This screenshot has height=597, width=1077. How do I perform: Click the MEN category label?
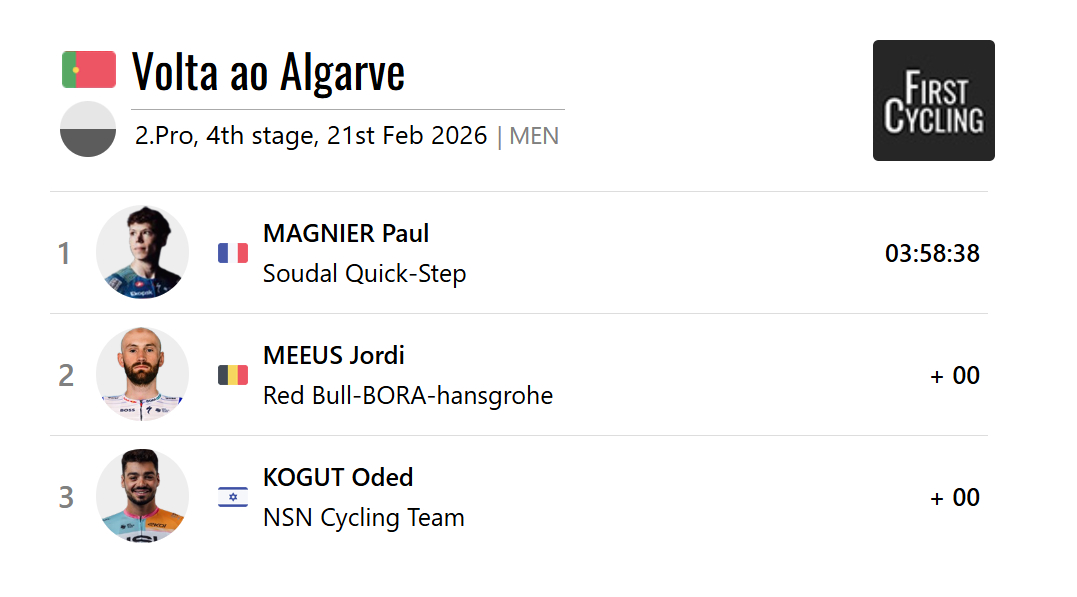(534, 136)
